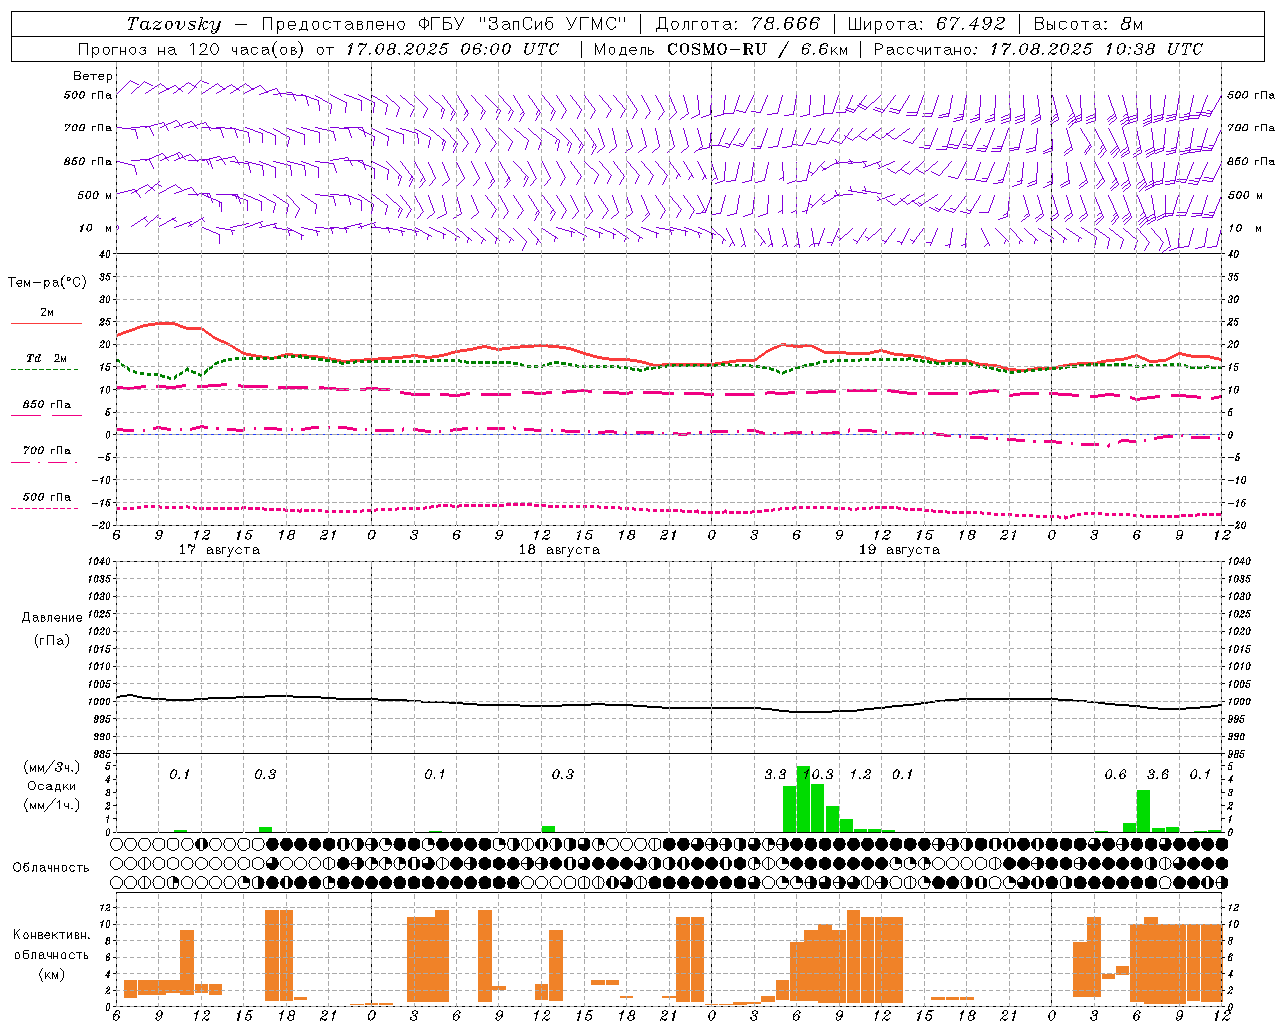This screenshot has height=1024, width=1280.
Task: Click the red 2м temperature legend line
Action: coord(46,323)
